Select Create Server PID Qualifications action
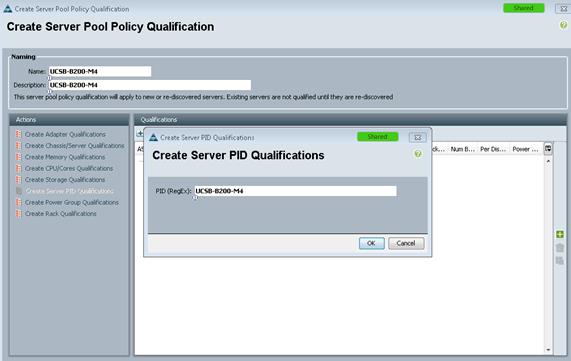The image size is (571, 361). point(69,191)
